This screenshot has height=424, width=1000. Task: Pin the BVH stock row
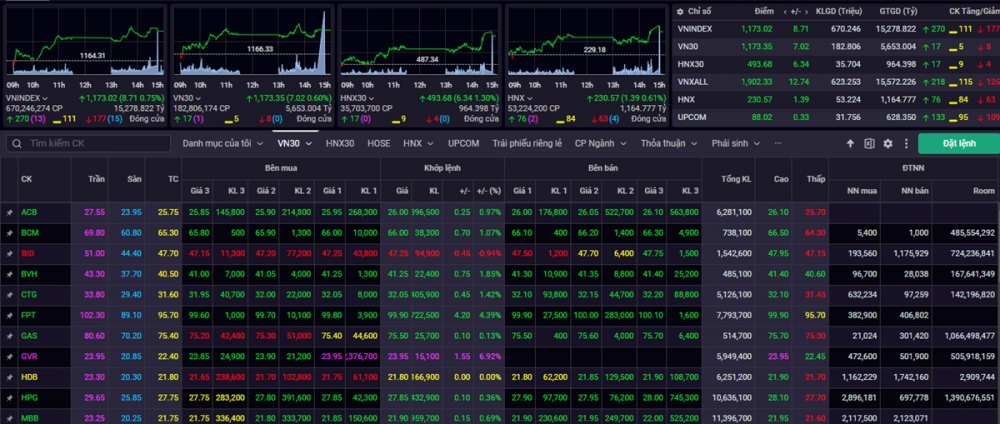(x=9, y=274)
